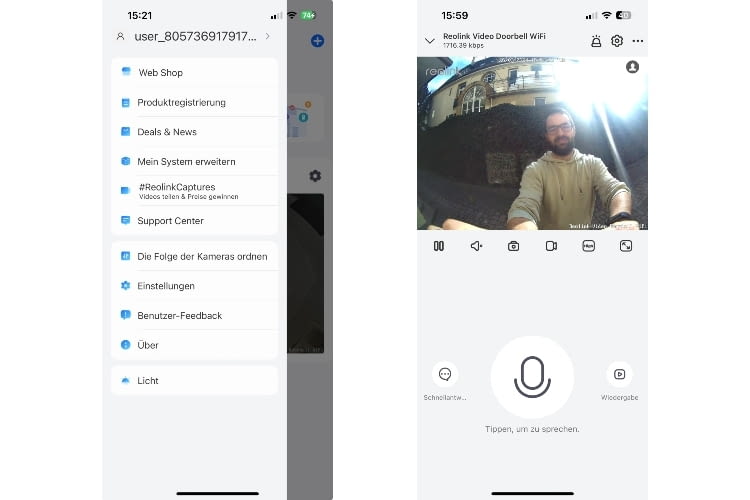Toggle the speaker volume icon

tap(476, 246)
